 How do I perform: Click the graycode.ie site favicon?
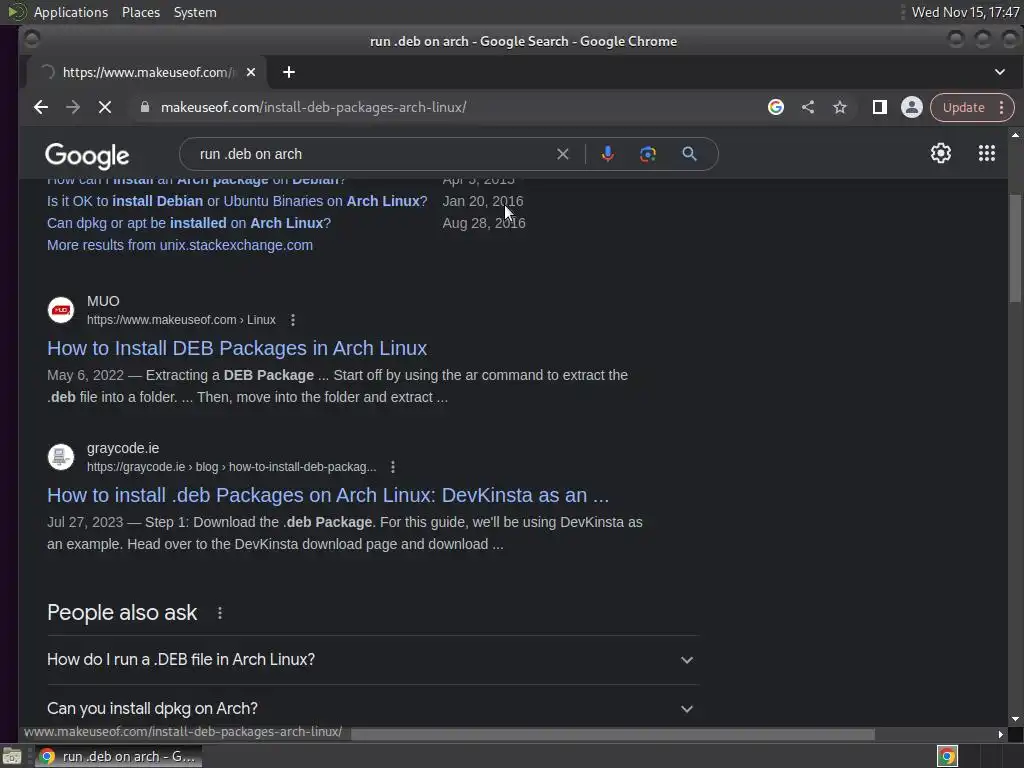pos(61,457)
